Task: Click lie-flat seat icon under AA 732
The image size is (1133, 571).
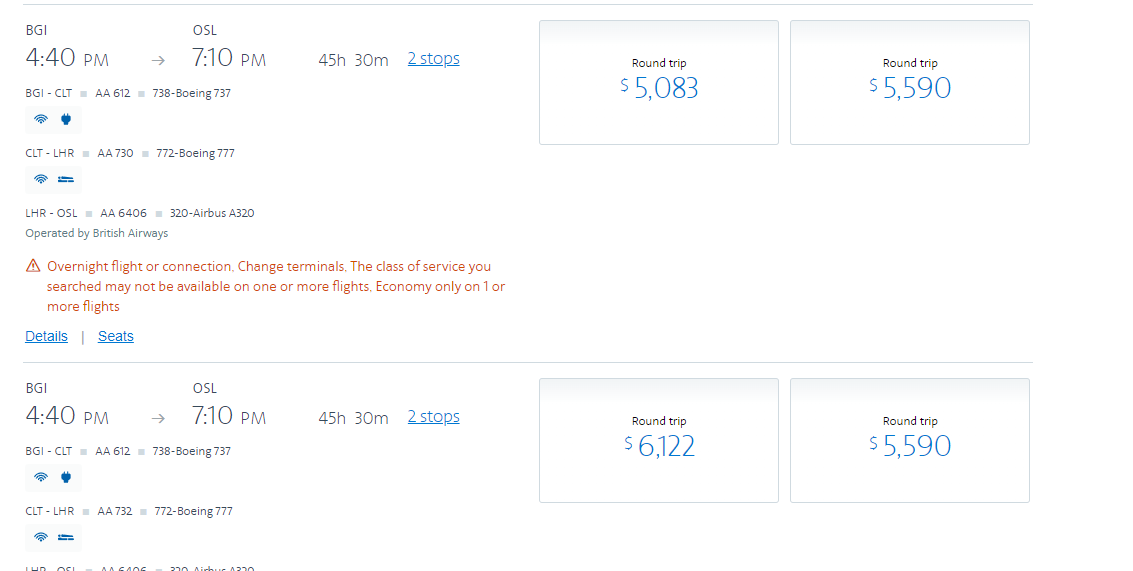Action: 66,537
